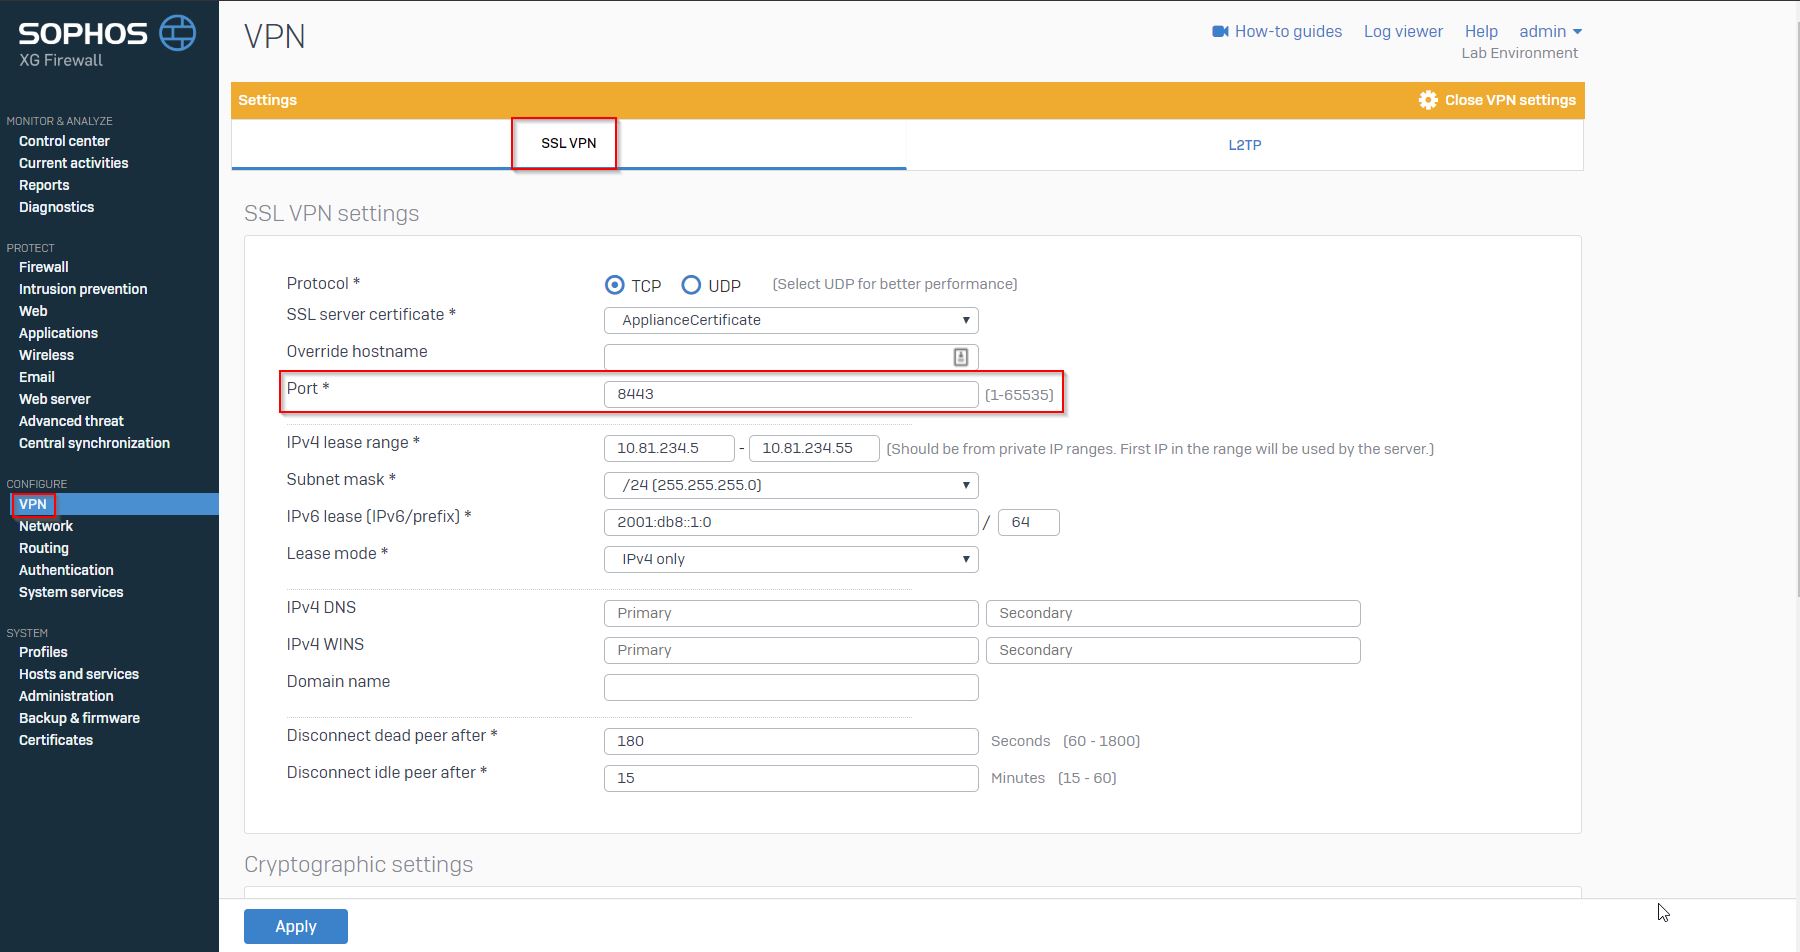The width and height of the screenshot is (1800, 952).
Task: Click the Port input field
Action: [791, 394]
